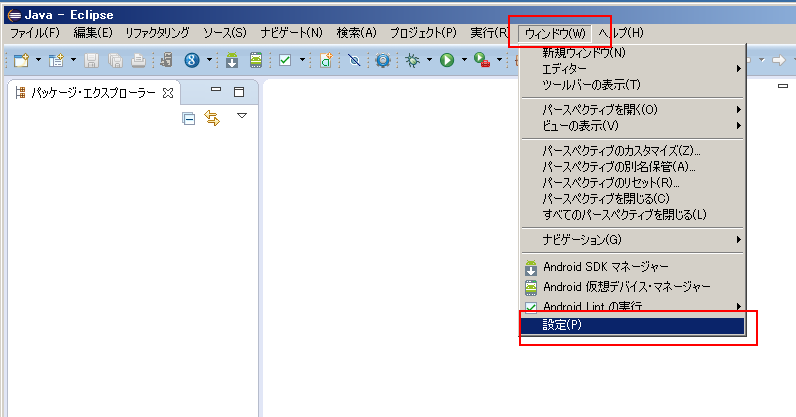Maximize the Package Explorer view
Screen dimensions: 796x417
pos(239,91)
